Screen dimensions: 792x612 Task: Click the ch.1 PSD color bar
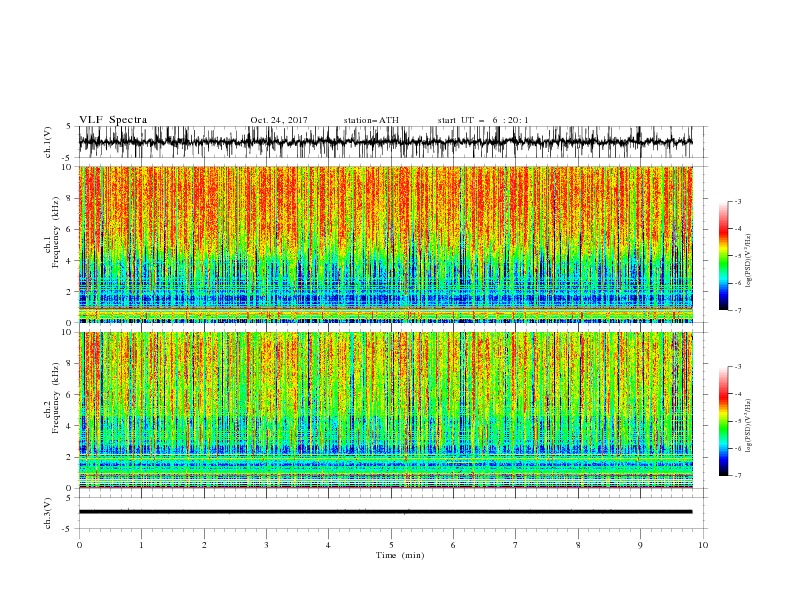[723, 256]
